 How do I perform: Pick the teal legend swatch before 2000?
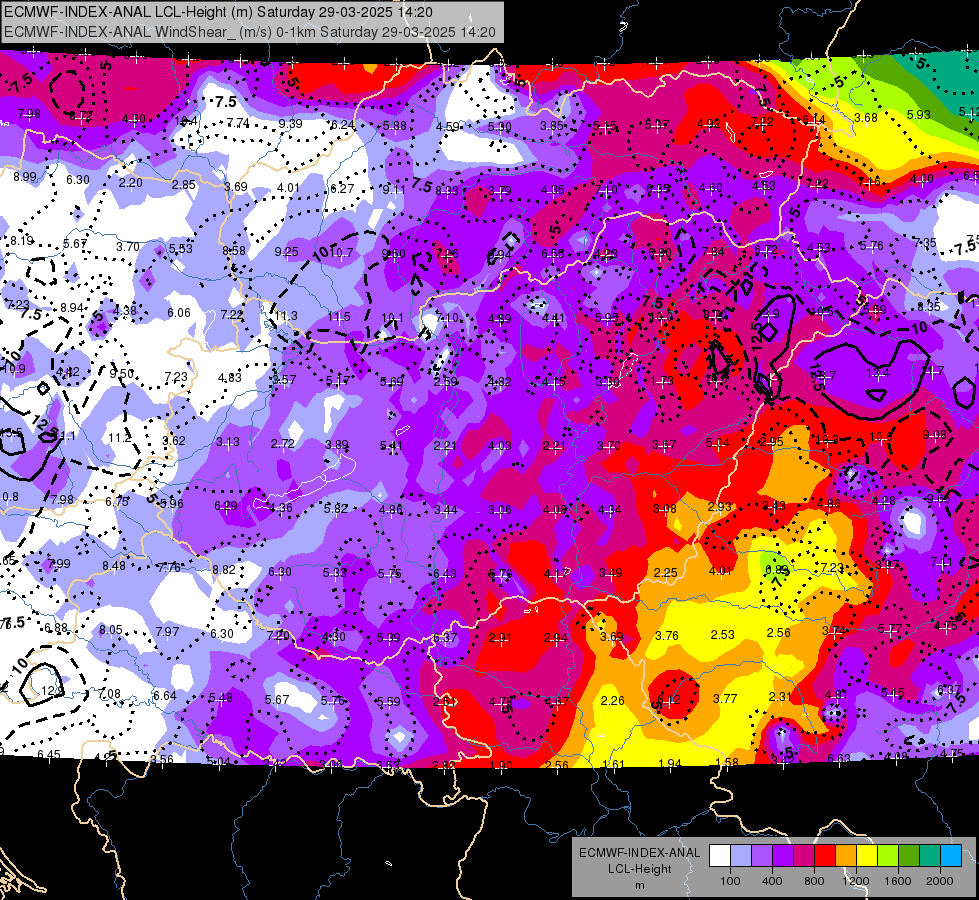tap(930, 855)
